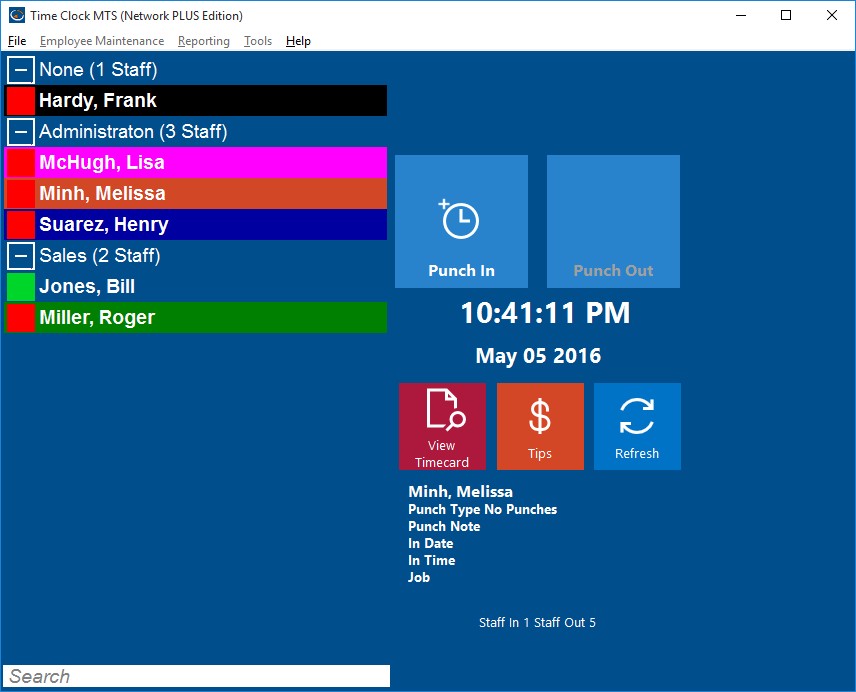The height and width of the screenshot is (692, 856).
Task: Click the Time Clock MTS title bar icon
Action: click(14, 15)
